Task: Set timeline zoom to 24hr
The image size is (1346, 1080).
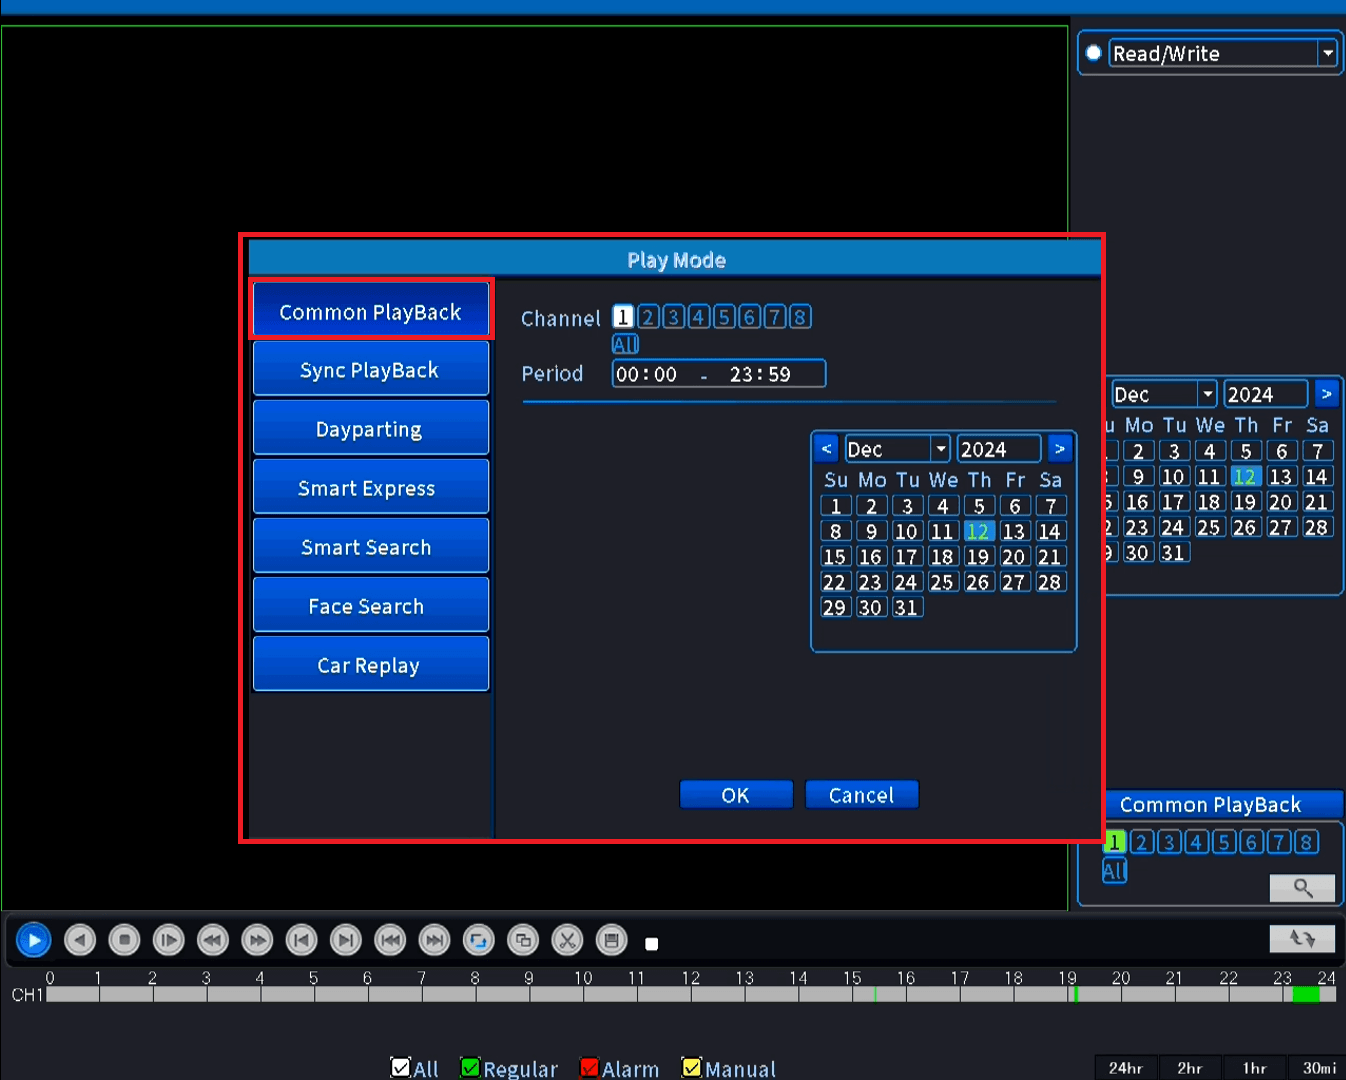Action: (1126, 1067)
